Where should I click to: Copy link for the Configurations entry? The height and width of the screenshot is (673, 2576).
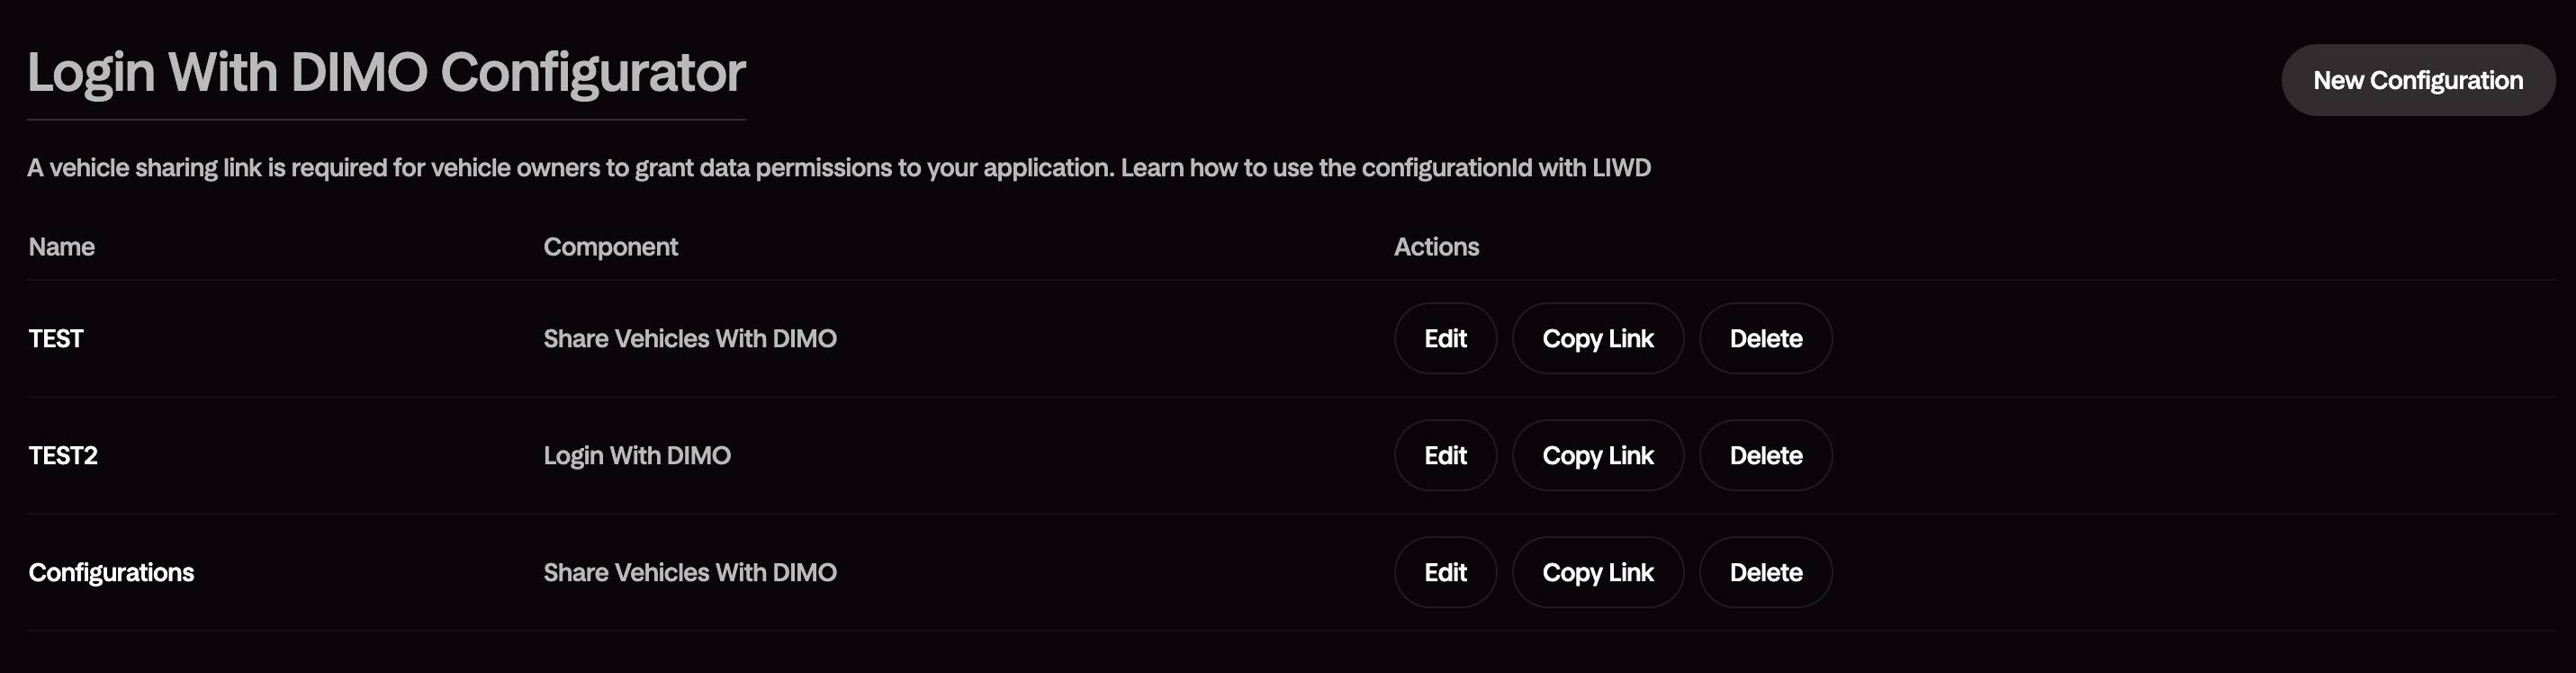pyautogui.click(x=1598, y=572)
